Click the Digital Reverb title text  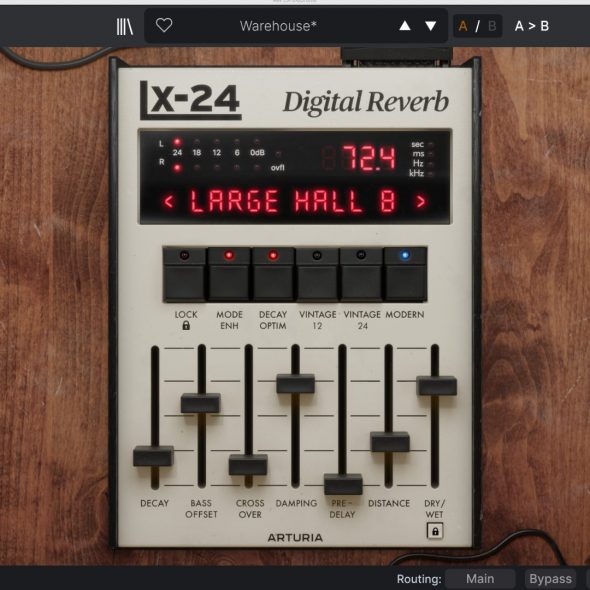[366, 102]
